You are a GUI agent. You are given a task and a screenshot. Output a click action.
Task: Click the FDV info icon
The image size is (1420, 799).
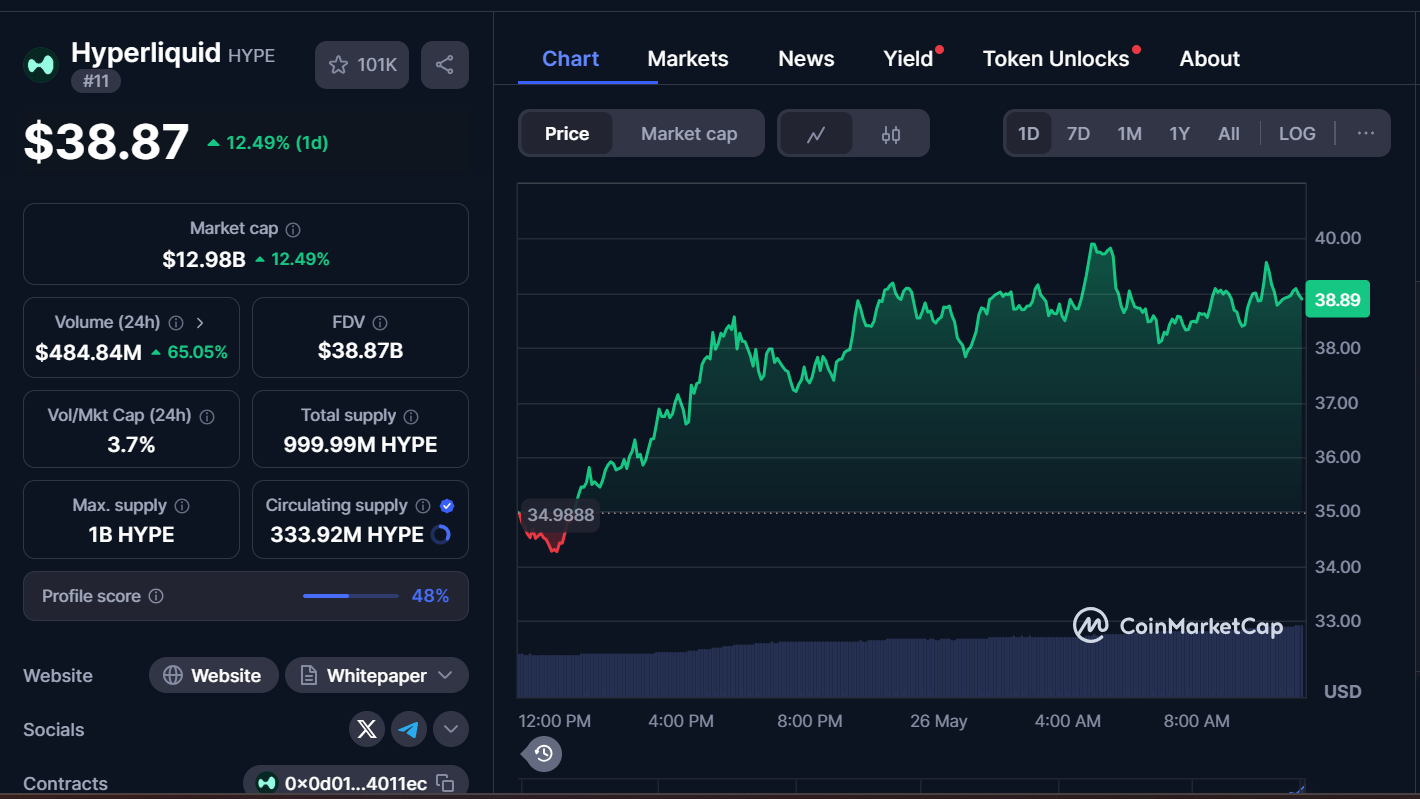point(380,323)
